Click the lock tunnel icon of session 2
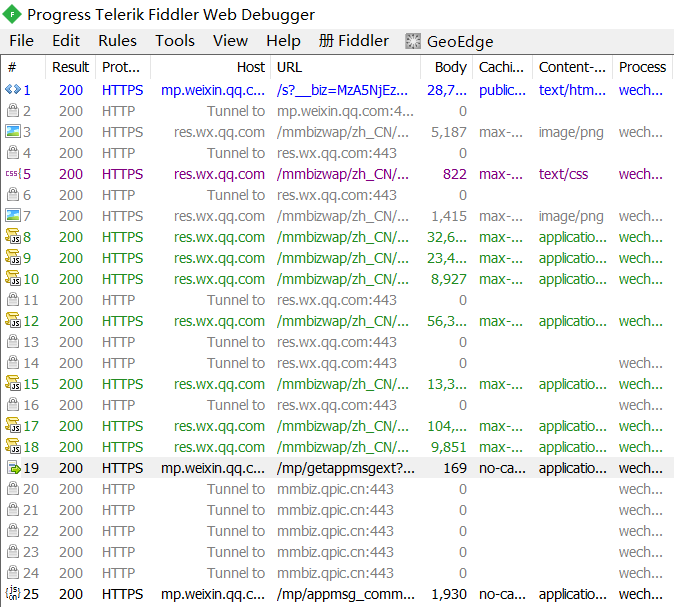The height and width of the screenshot is (607, 674). [x=13, y=111]
